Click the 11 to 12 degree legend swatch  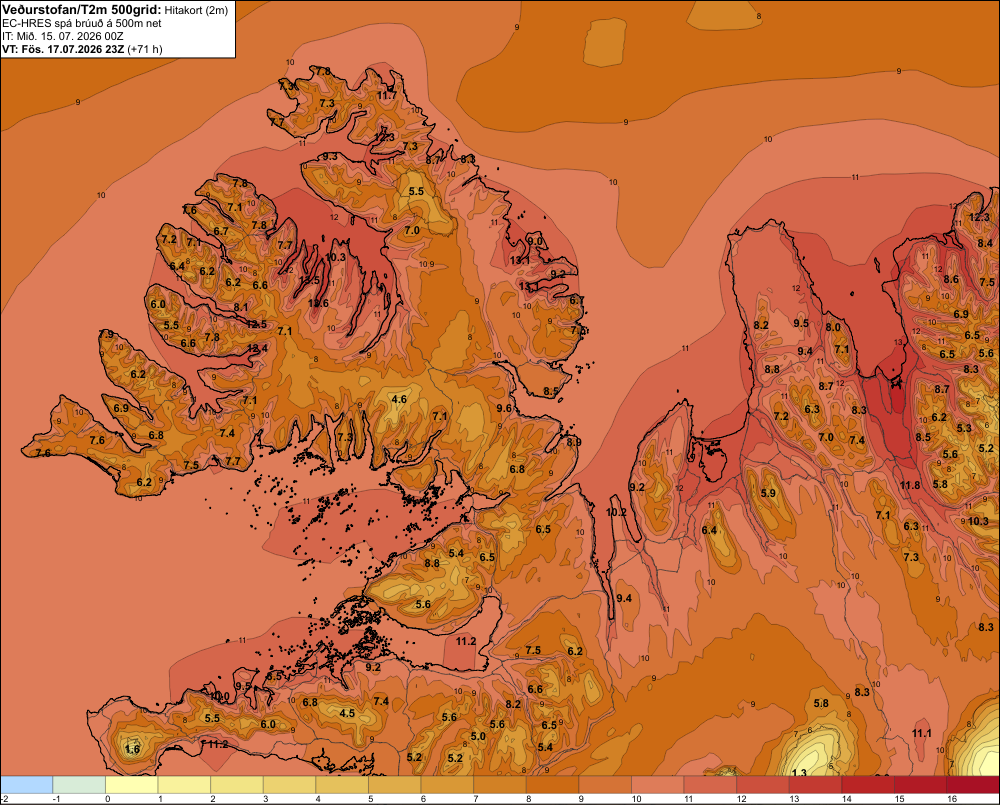710,785
